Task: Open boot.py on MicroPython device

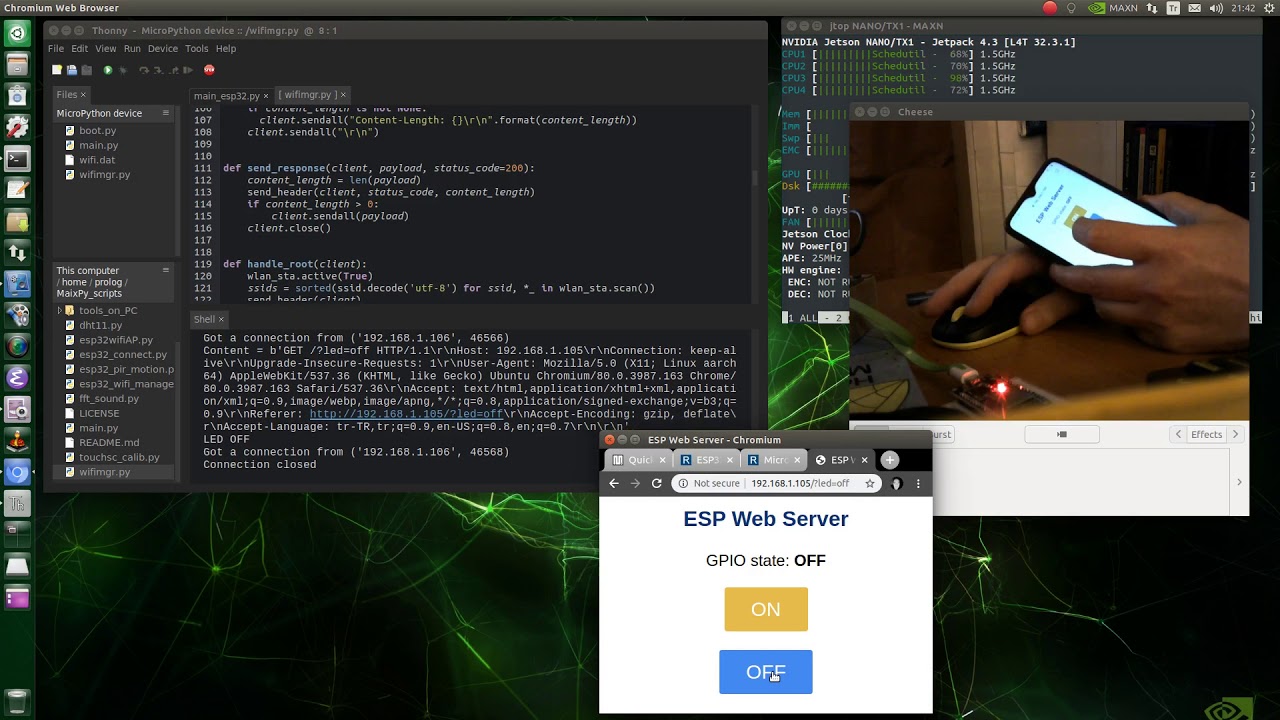Action: 97,130
